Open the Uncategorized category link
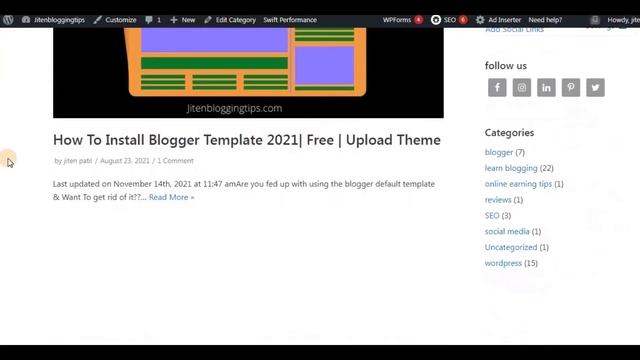This screenshot has height=360, width=640. 511,247
